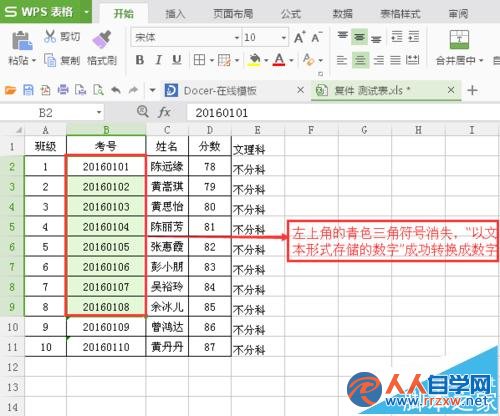Open the font color dropdown arrow
The image size is (500, 416).
291,60
